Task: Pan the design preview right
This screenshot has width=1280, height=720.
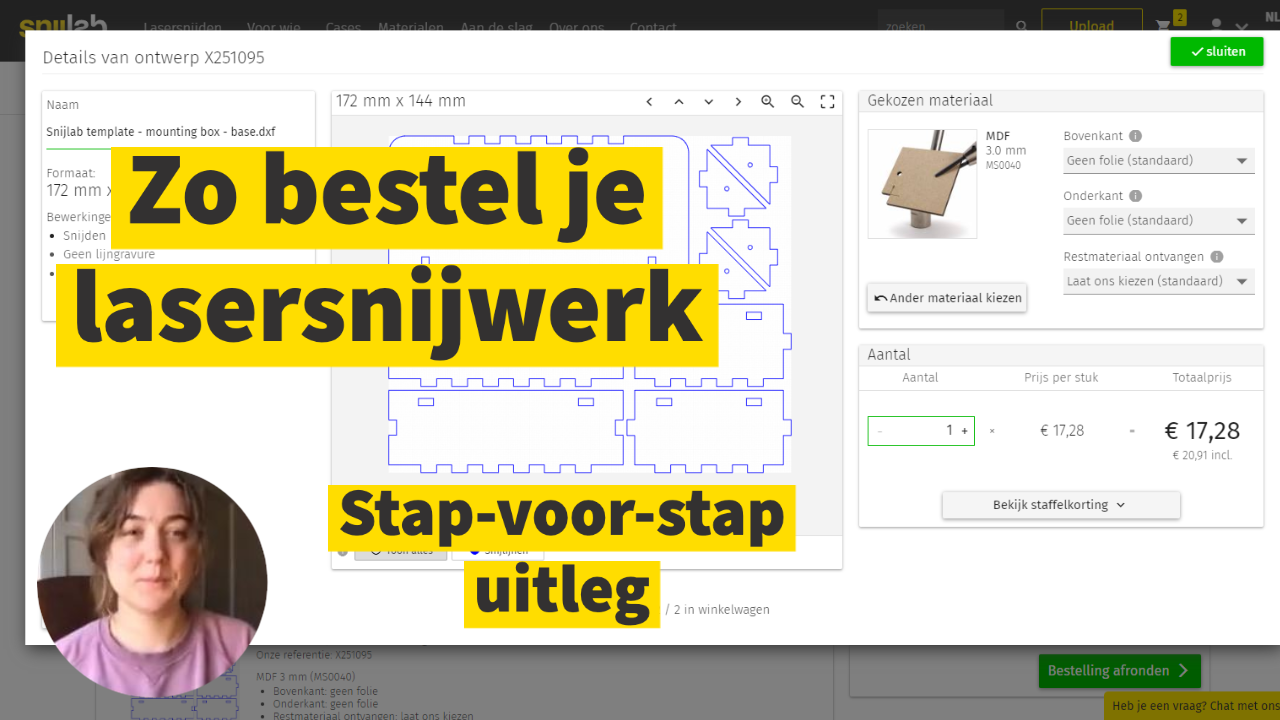Action: [738, 102]
